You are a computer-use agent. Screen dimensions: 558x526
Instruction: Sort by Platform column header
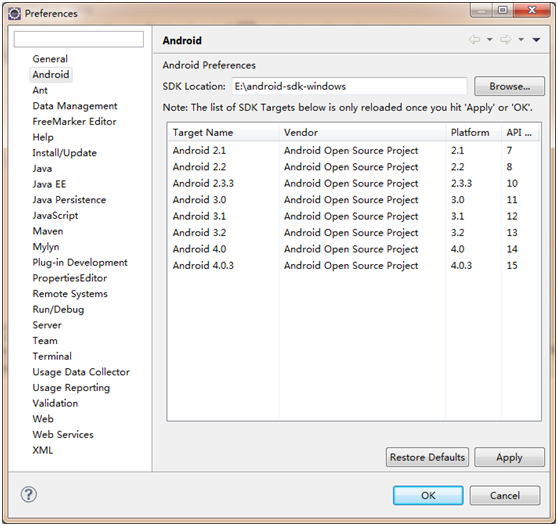pos(474,132)
